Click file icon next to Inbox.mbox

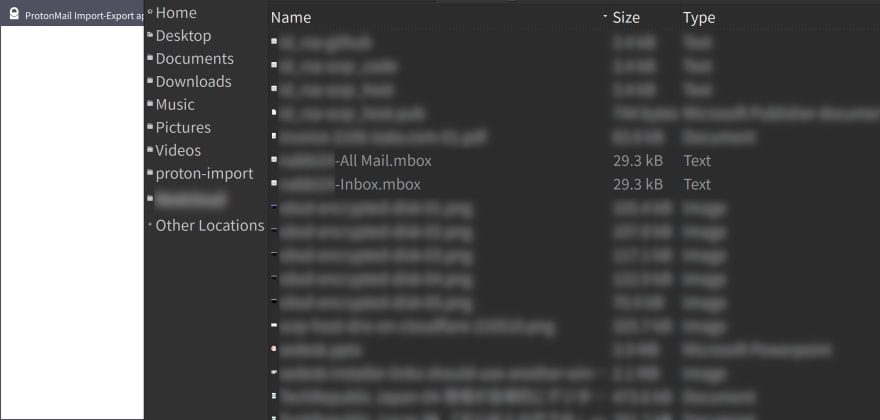tap(274, 183)
